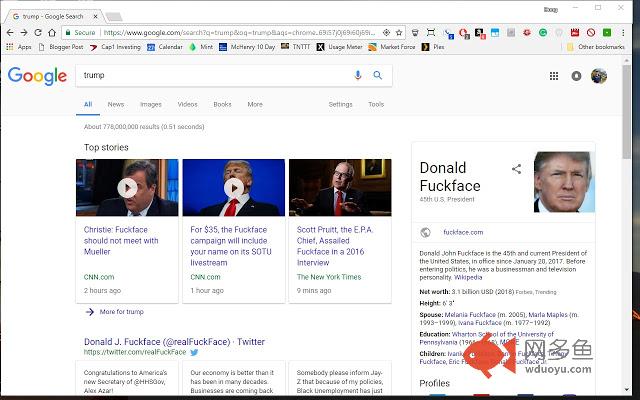
Task: Click the green circular Grammarly extension icon
Action: [x=543, y=32]
